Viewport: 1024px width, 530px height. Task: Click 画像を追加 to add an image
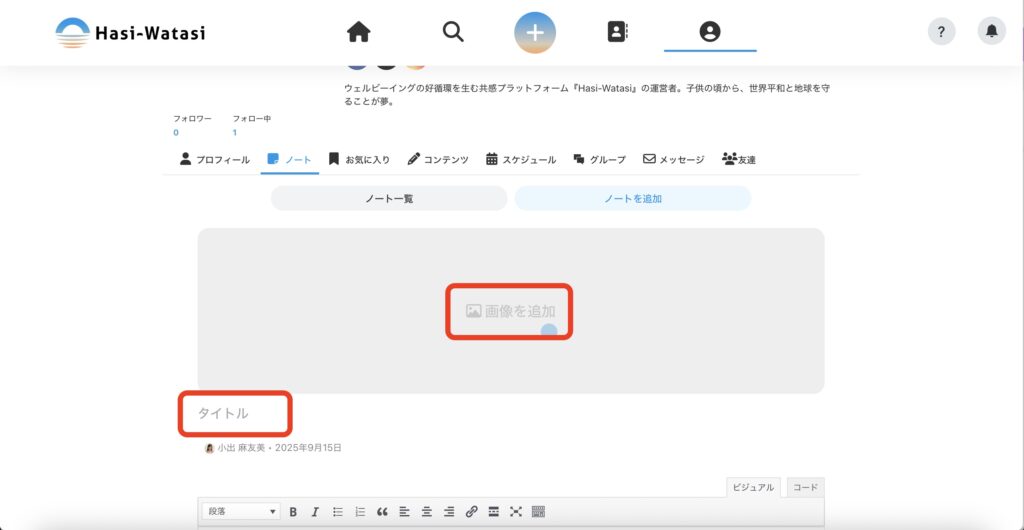[510, 311]
